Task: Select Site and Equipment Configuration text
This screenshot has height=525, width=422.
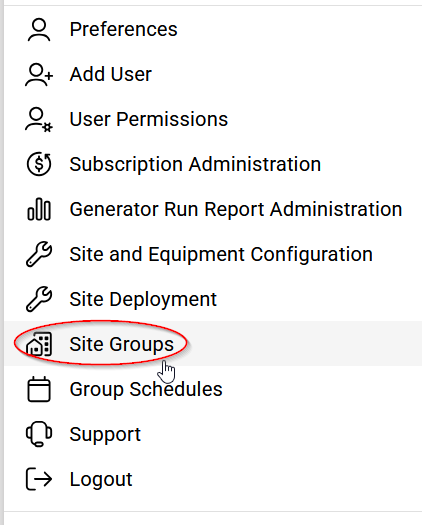Action: point(221,254)
